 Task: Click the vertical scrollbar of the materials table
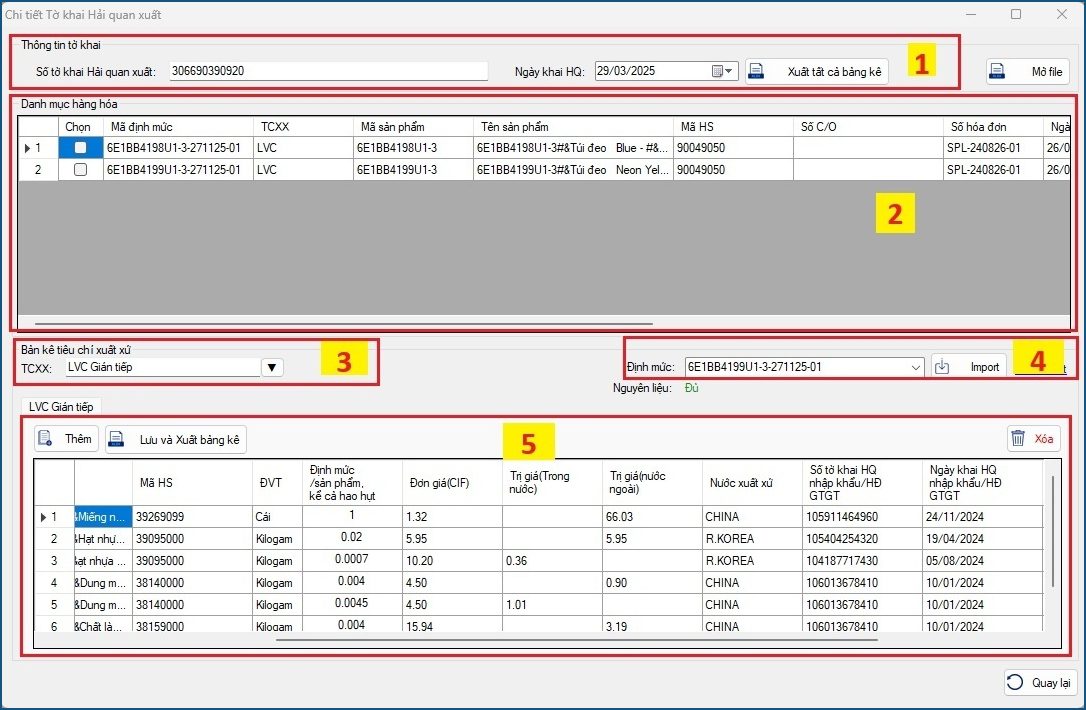[x=1053, y=530]
